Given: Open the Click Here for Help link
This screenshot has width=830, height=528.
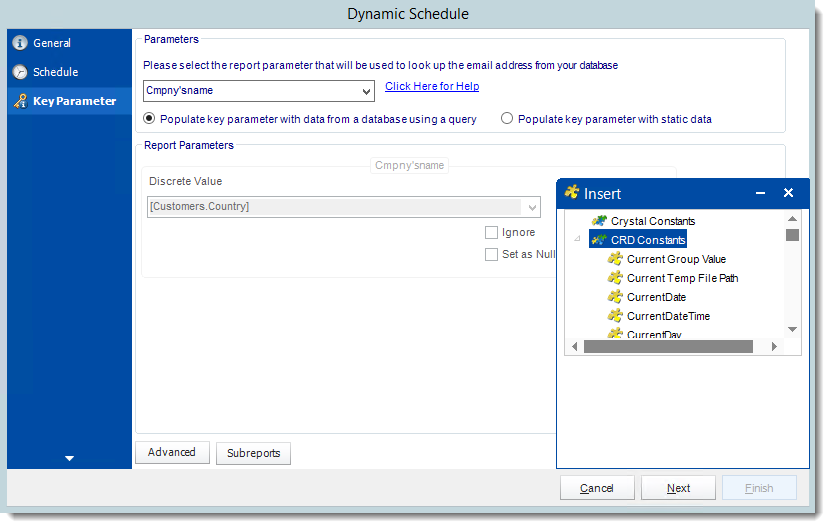Looking at the screenshot, I should (432, 86).
